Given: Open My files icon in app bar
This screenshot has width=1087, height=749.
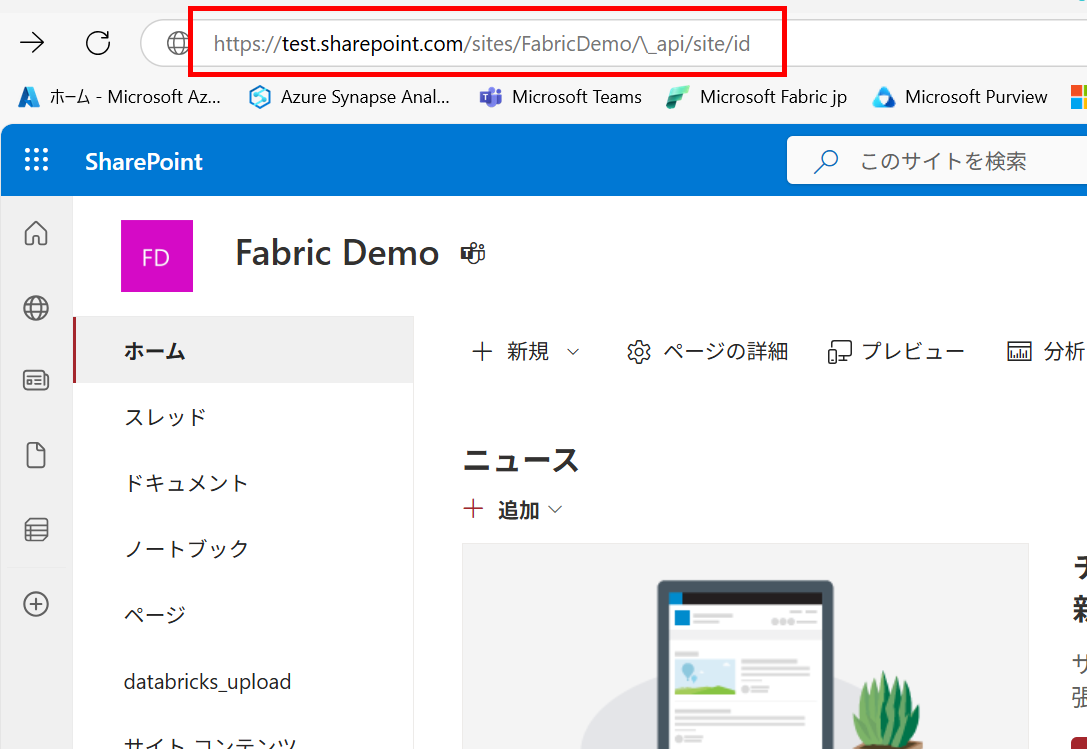Looking at the screenshot, I should (36, 455).
